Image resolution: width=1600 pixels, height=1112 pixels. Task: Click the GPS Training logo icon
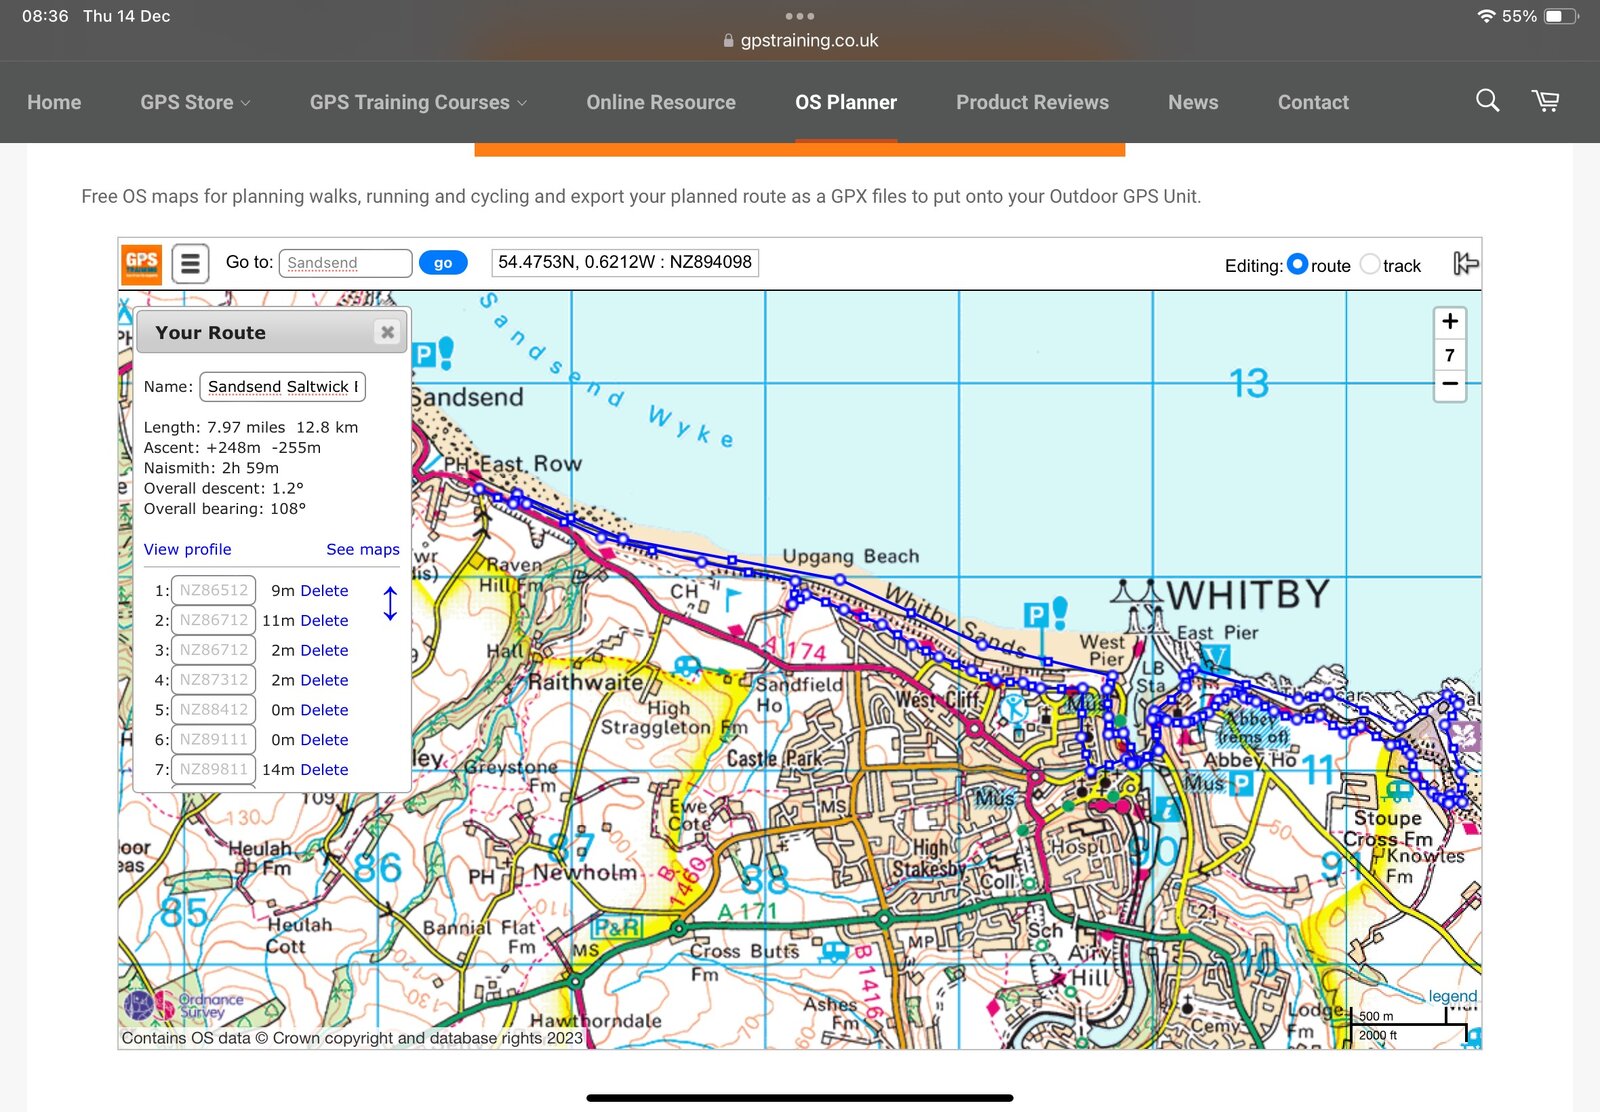tap(141, 264)
